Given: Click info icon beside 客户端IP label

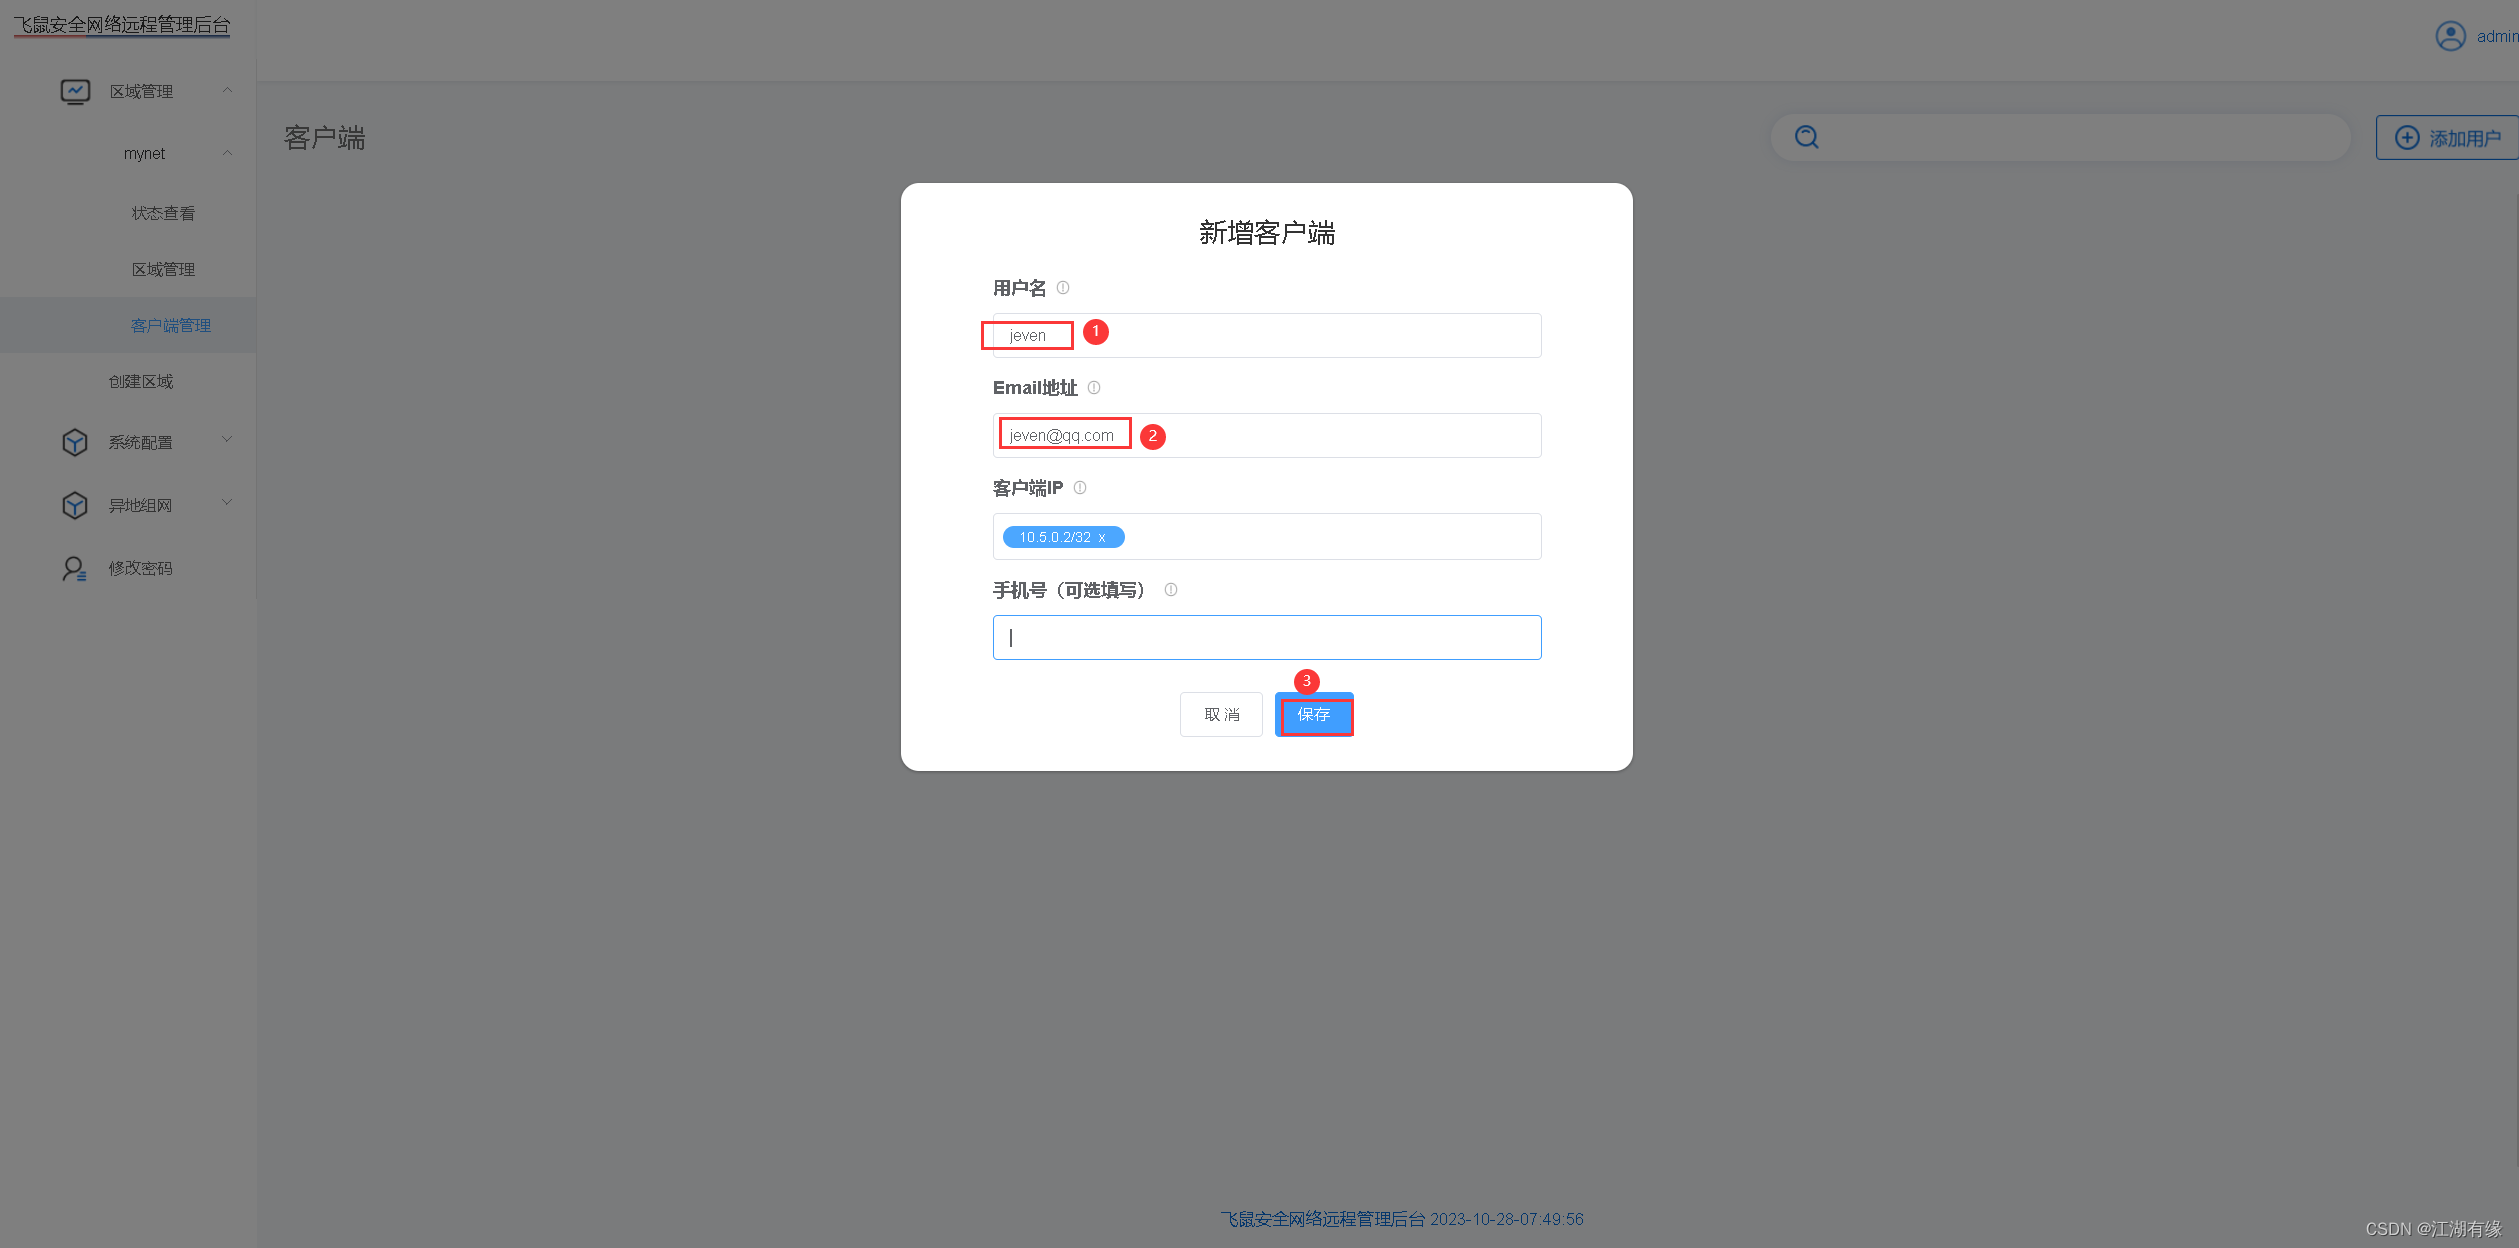Looking at the screenshot, I should point(1080,488).
